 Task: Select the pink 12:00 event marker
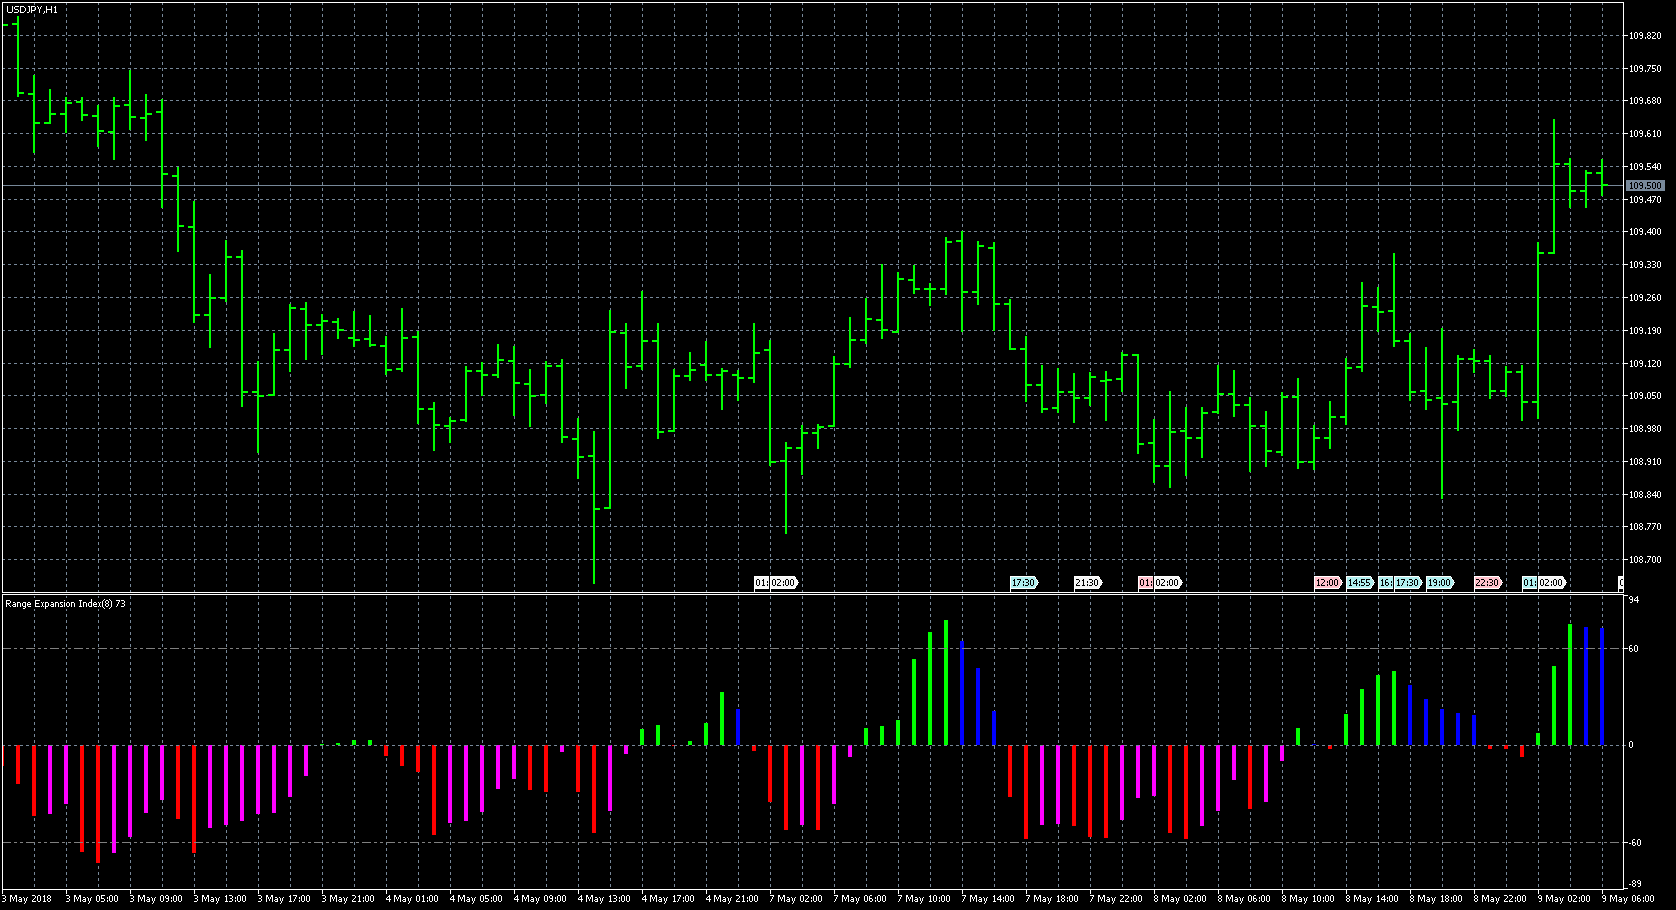[1327, 583]
